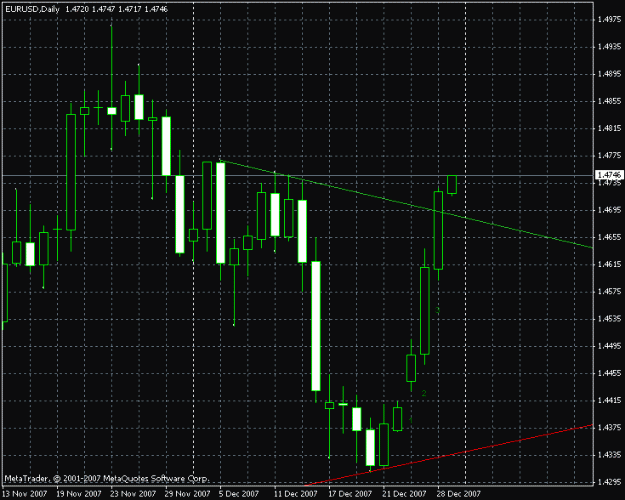This screenshot has height=500, width=625.
Task: Select the chart text label "1"
Action: coord(411,420)
